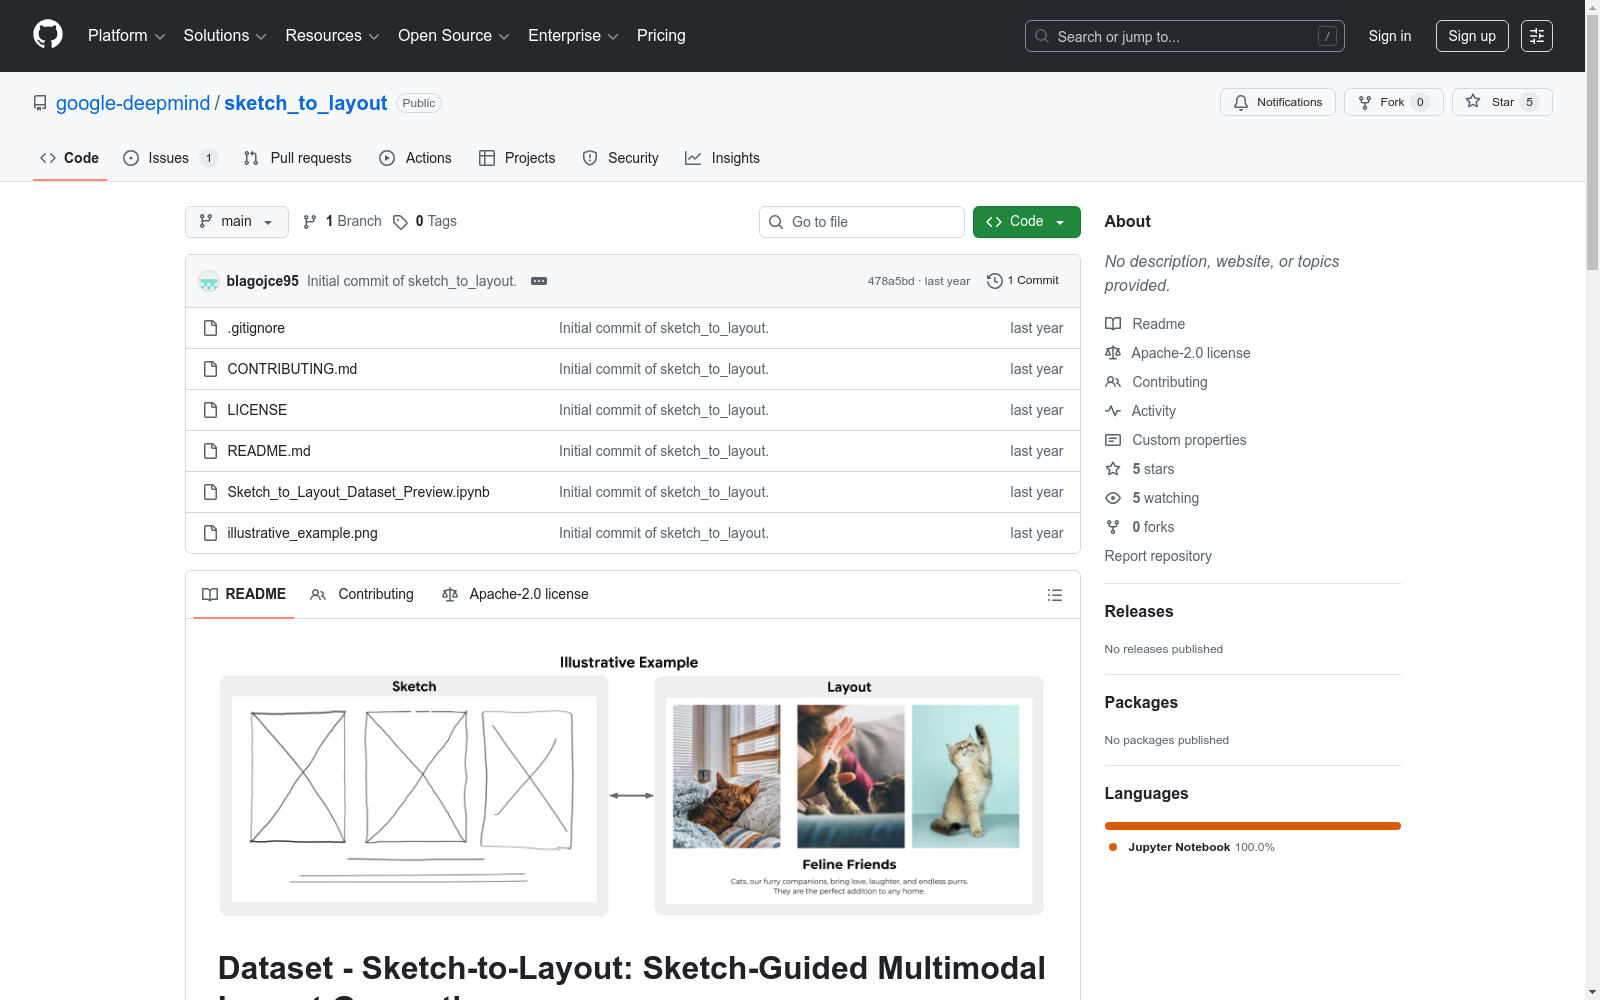Click the Sign up button

(1472, 36)
